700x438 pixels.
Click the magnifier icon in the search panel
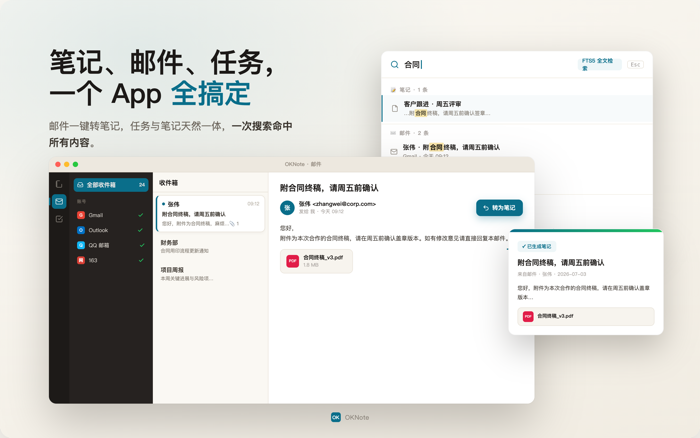(x=395, y=65)
